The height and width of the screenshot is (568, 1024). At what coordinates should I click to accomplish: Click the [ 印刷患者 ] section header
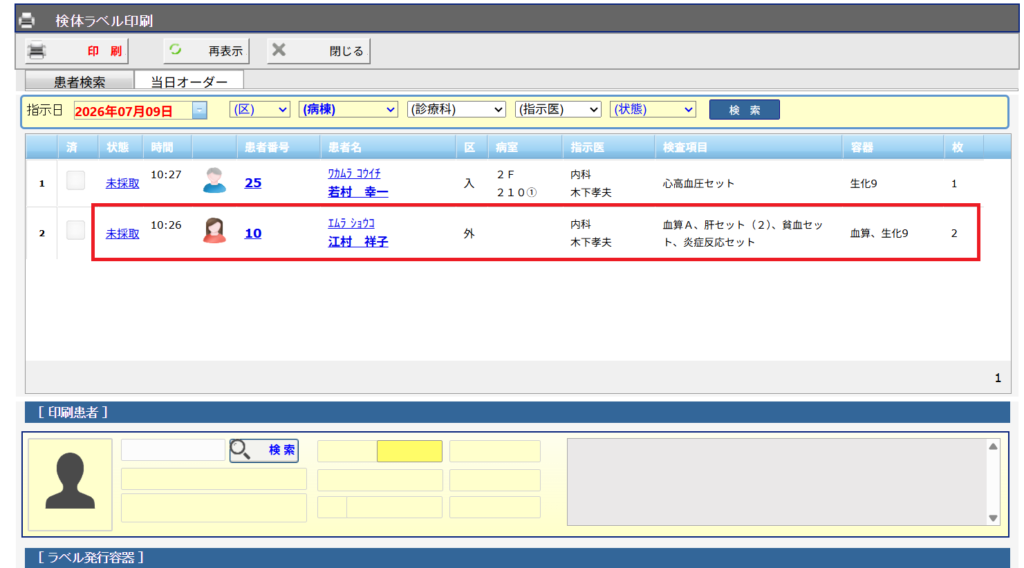pos(517,413)
